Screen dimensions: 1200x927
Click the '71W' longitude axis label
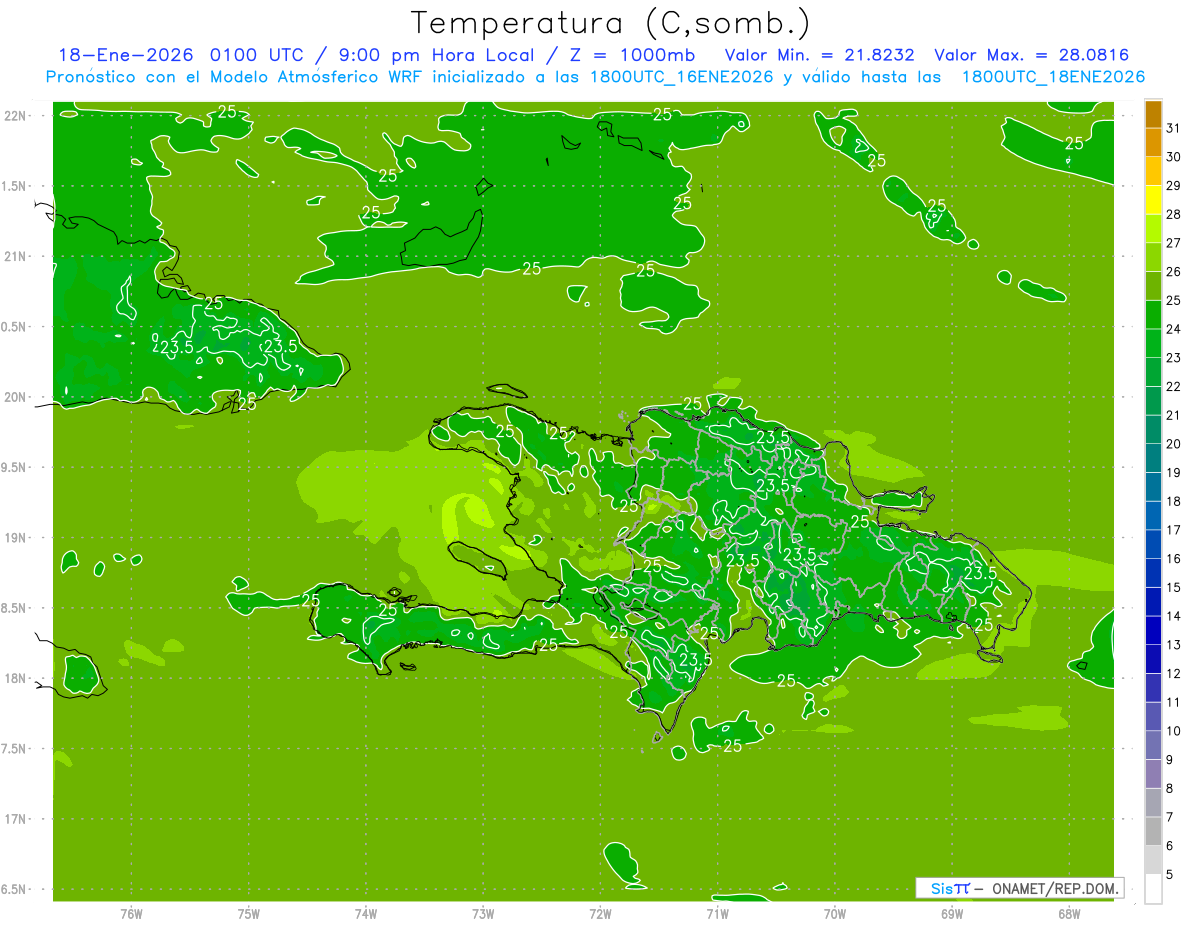click(x=717, y=914)
